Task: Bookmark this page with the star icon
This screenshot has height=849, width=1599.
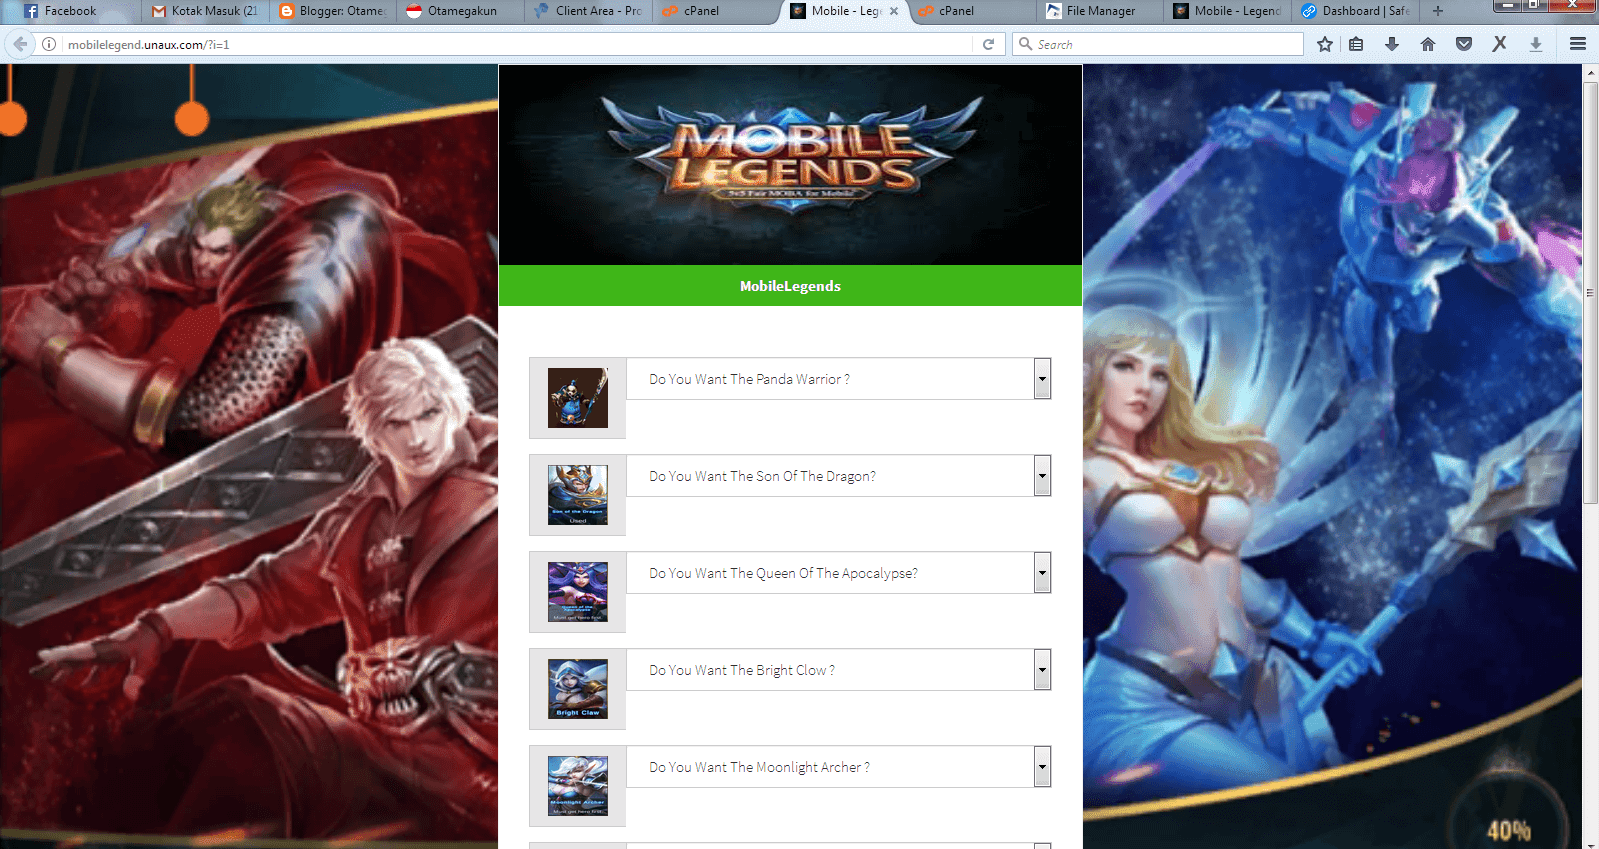Action: [x=1325, y=44]
